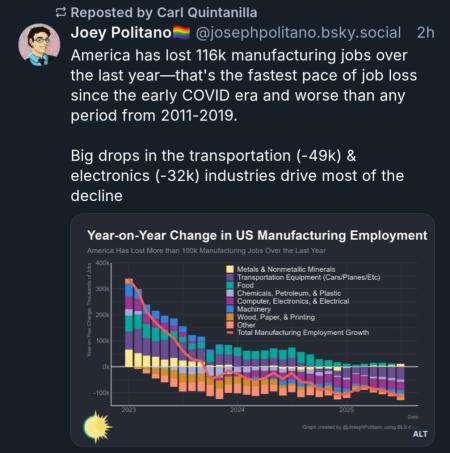450x453 pixels.
Task: Open Reposted by Carl Quintanilla link
Action: tap(164, 13)
